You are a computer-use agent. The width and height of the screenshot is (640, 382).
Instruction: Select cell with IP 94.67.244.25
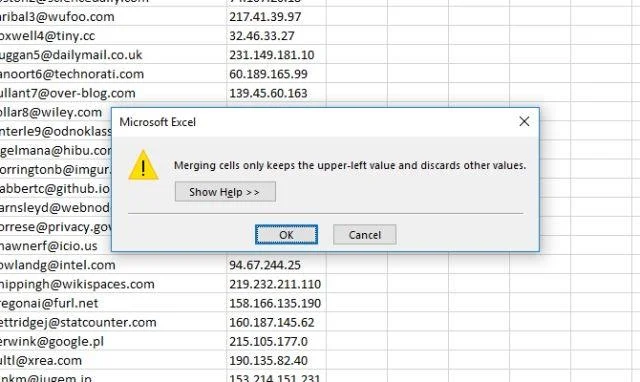276,265
